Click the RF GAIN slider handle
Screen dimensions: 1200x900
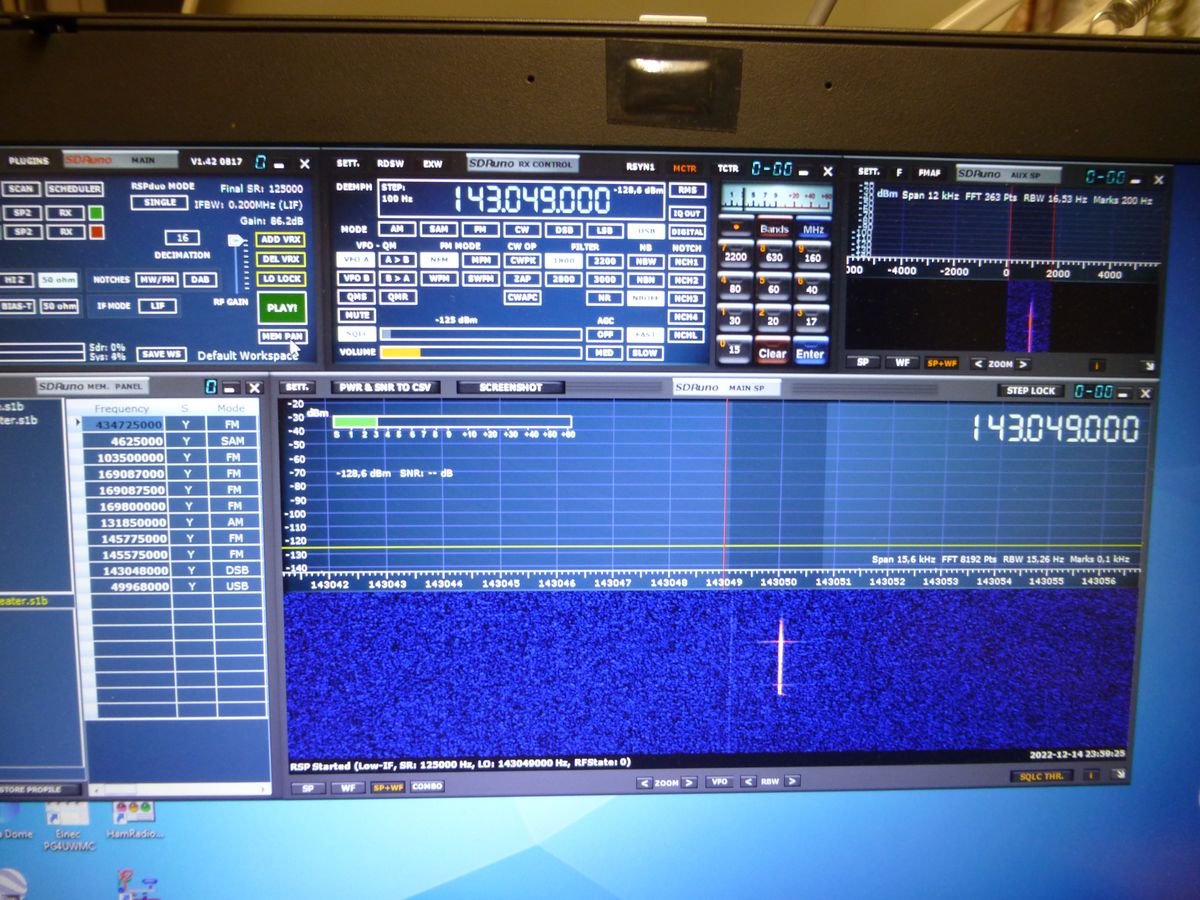(236, 241)
